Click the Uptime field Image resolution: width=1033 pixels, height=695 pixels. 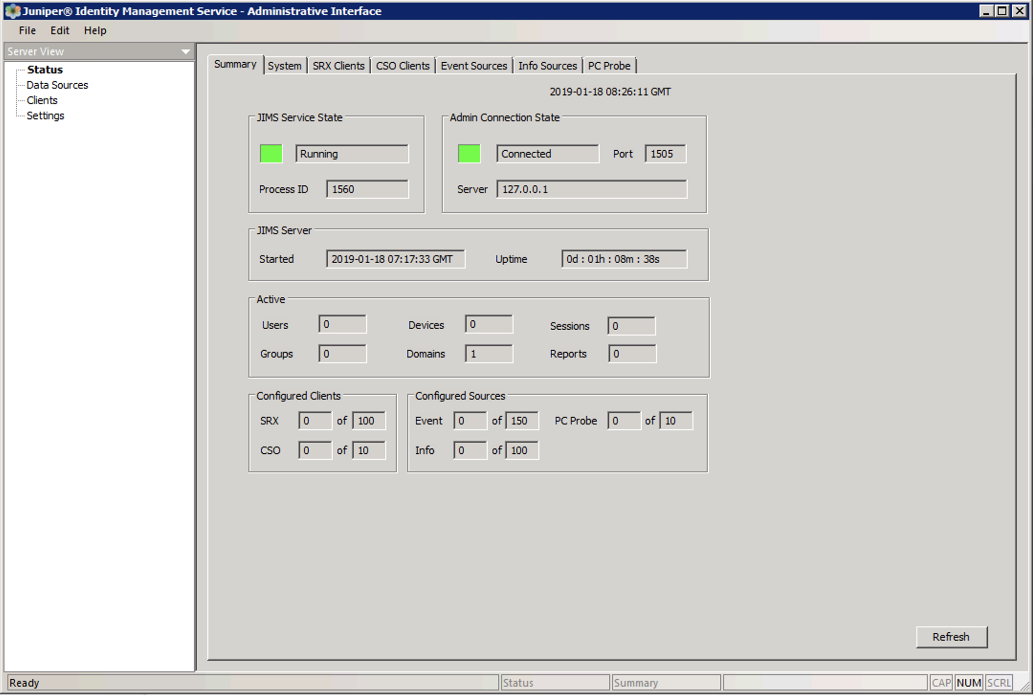pos(624,259)
